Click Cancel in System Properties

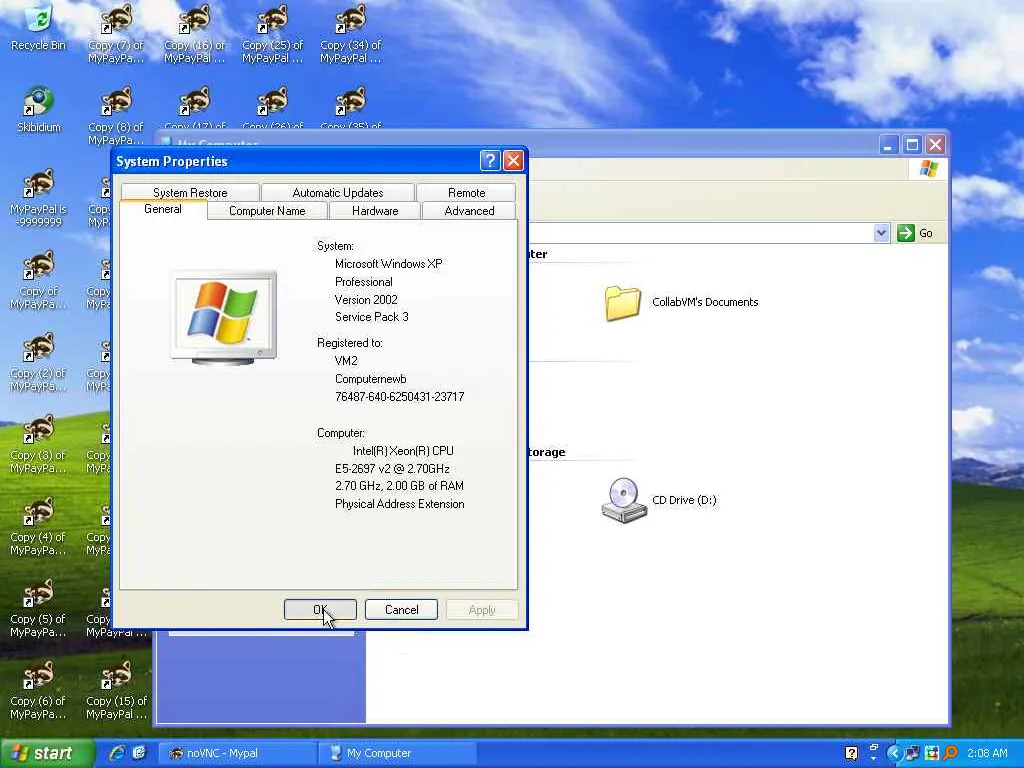coord(401,609)
